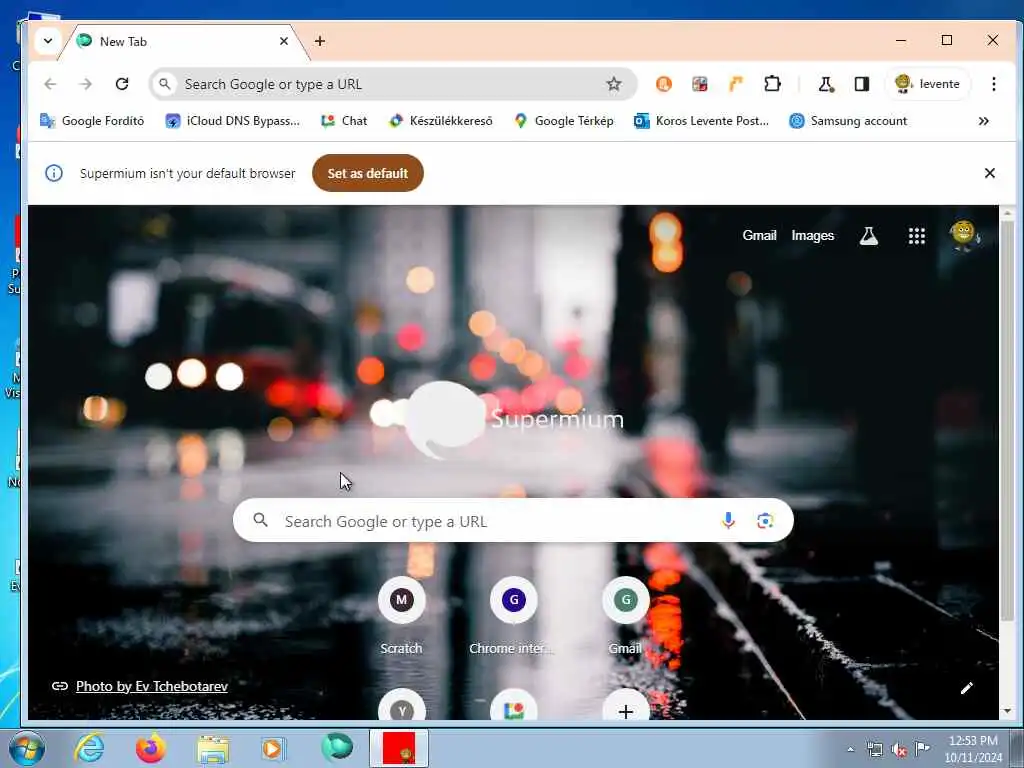Expand hidden bookmarks chevron
Screen dimensions: 1024x768
click(984, 121)
